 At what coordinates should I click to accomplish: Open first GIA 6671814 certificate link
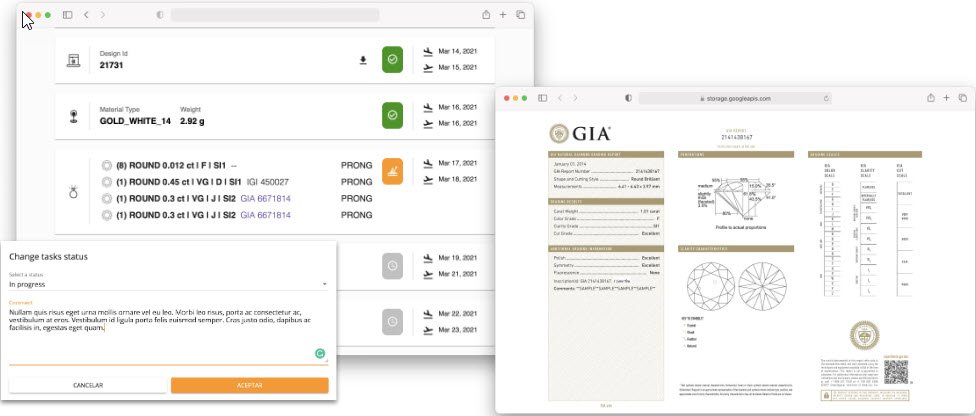pos(265,199)
